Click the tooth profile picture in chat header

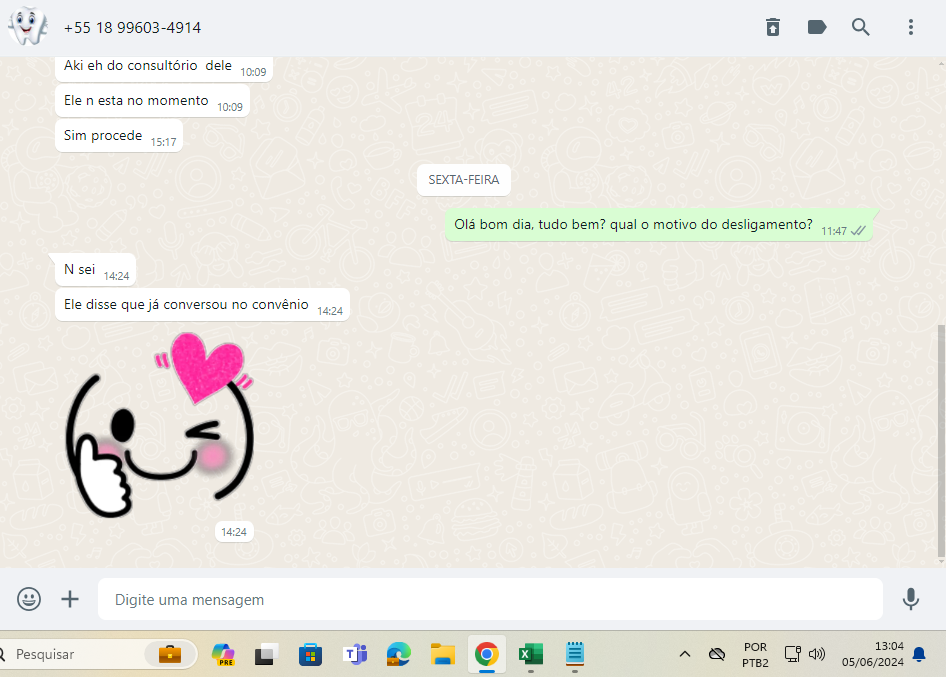click(x=27, y=27)
